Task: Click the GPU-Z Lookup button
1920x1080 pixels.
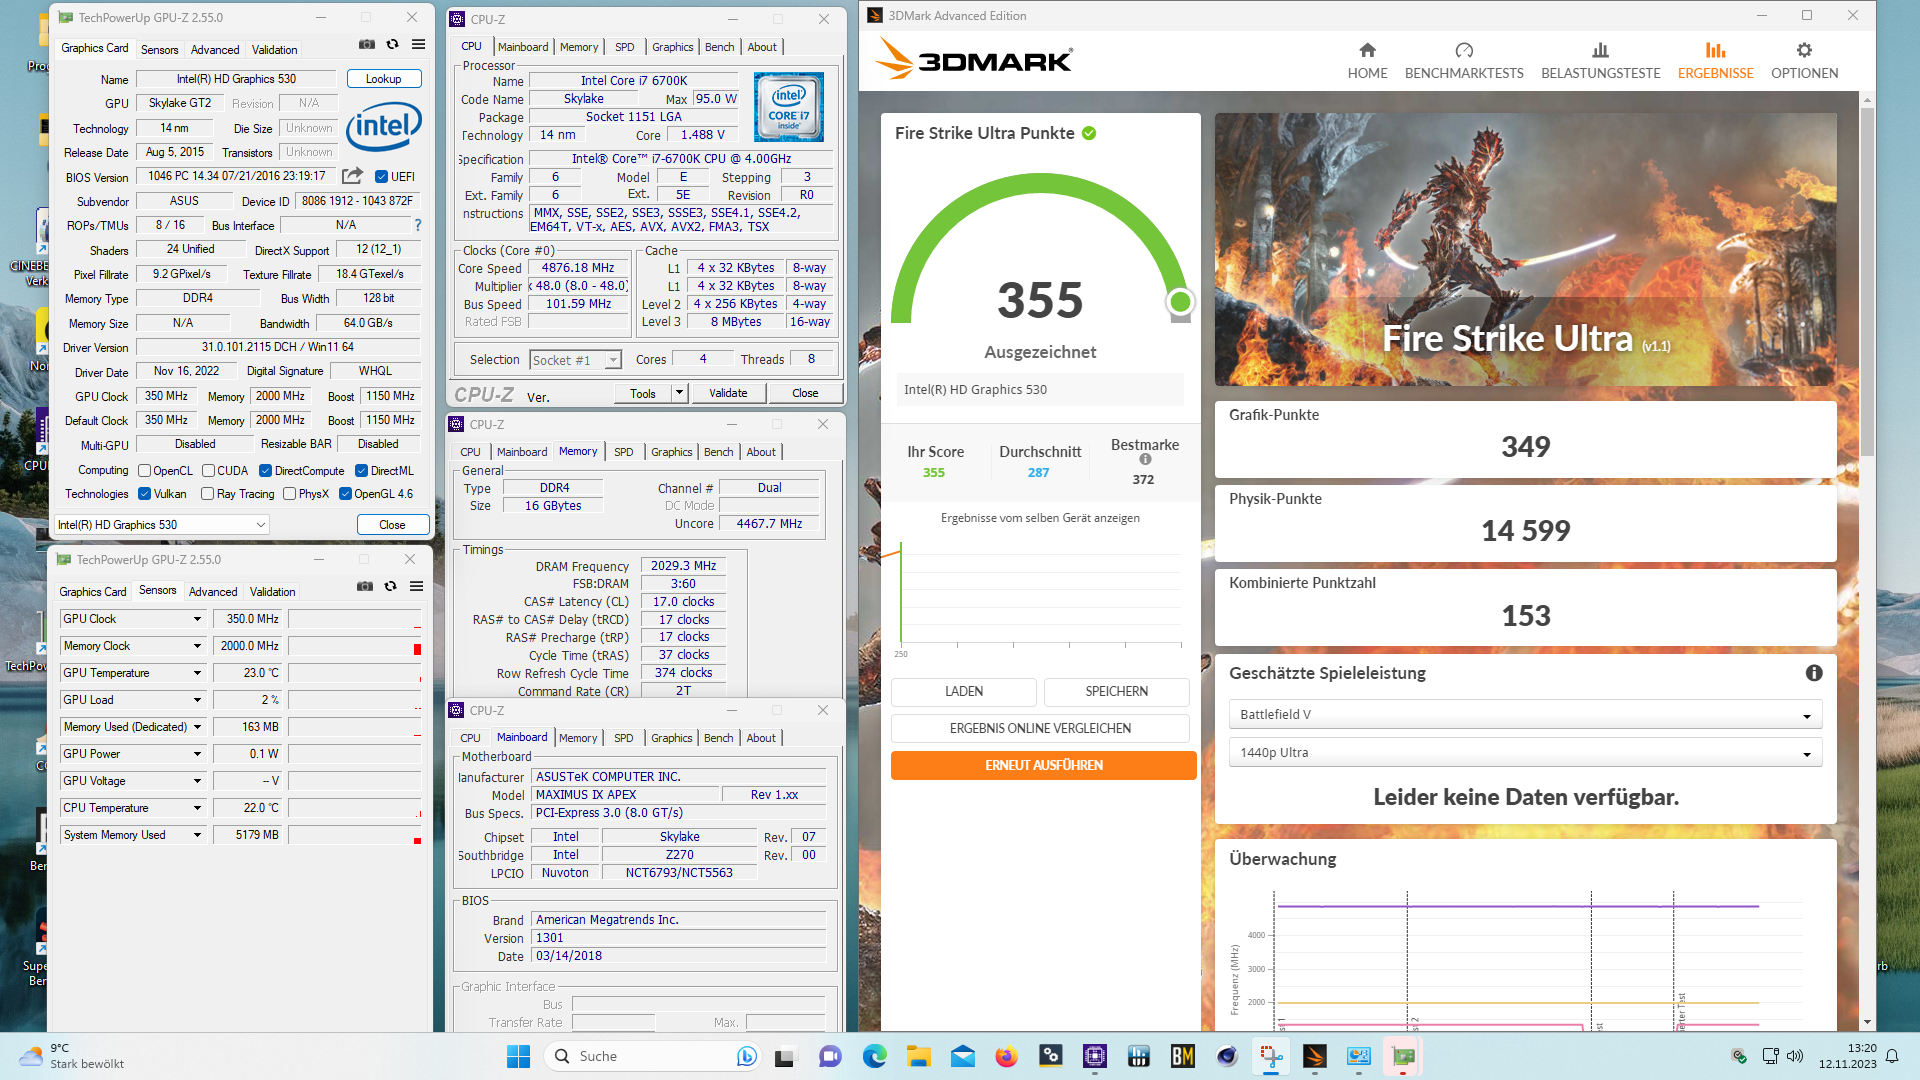Action: pyautogui.click(x=383, y=79)
